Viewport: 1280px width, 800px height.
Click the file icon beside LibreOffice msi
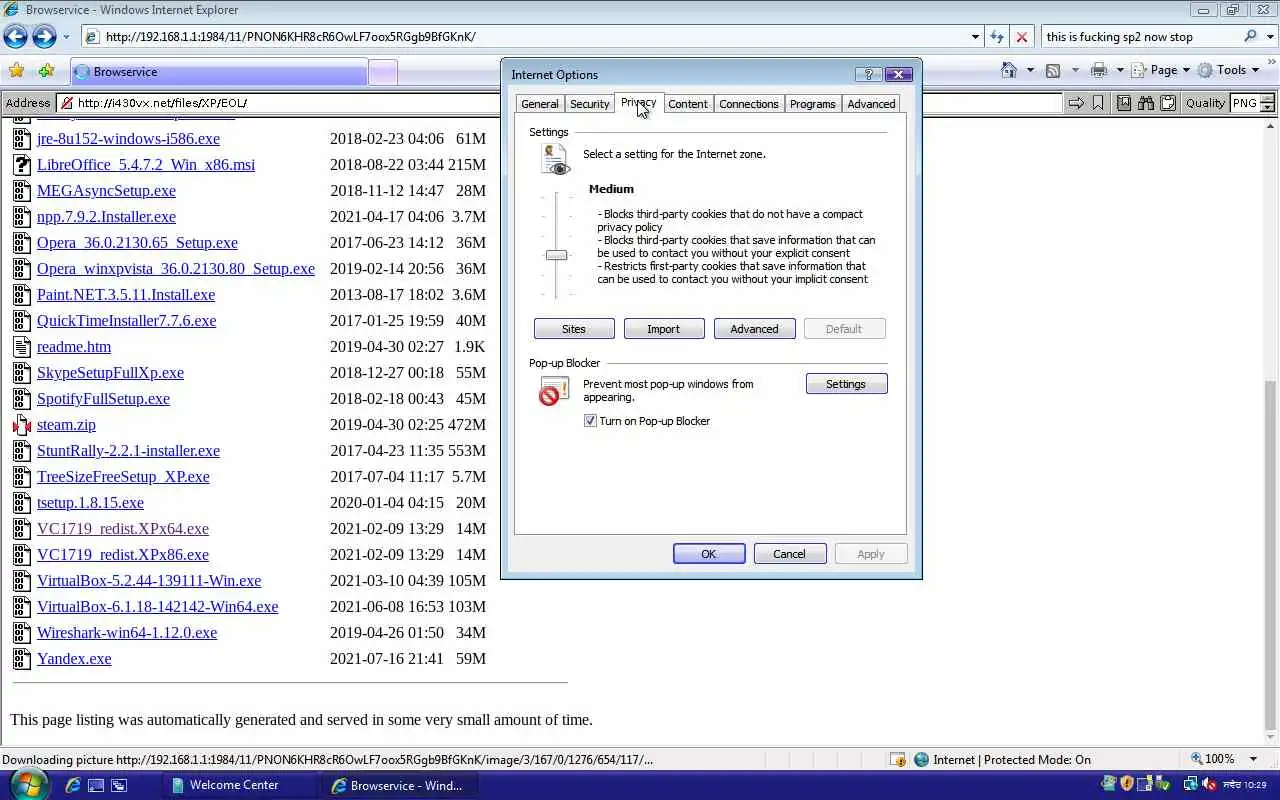click(22, 165)
